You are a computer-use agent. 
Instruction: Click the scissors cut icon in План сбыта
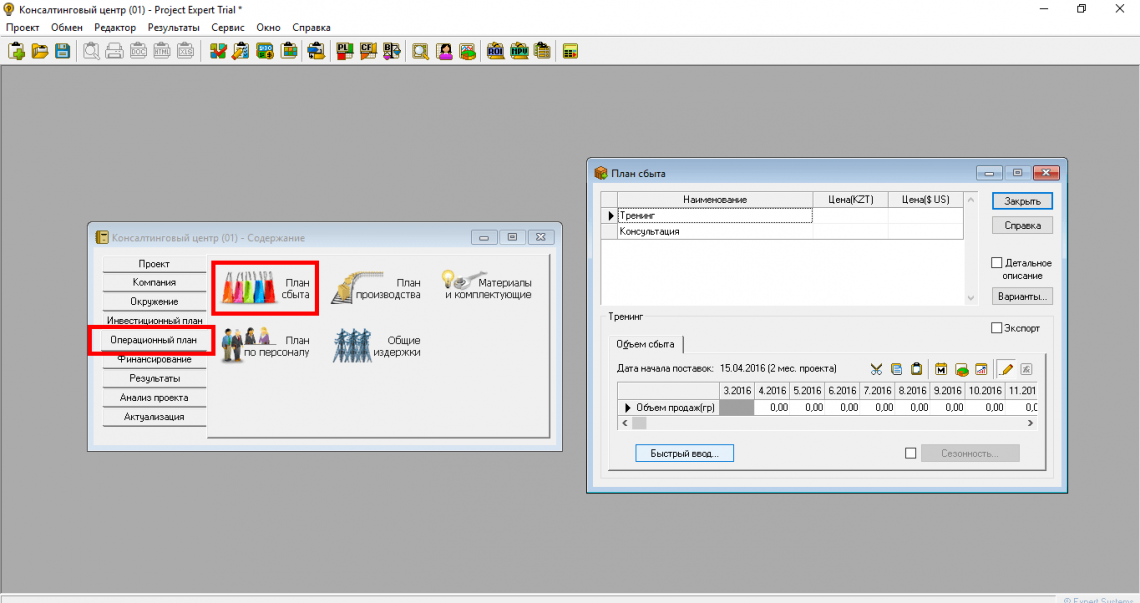pos(876,369)
